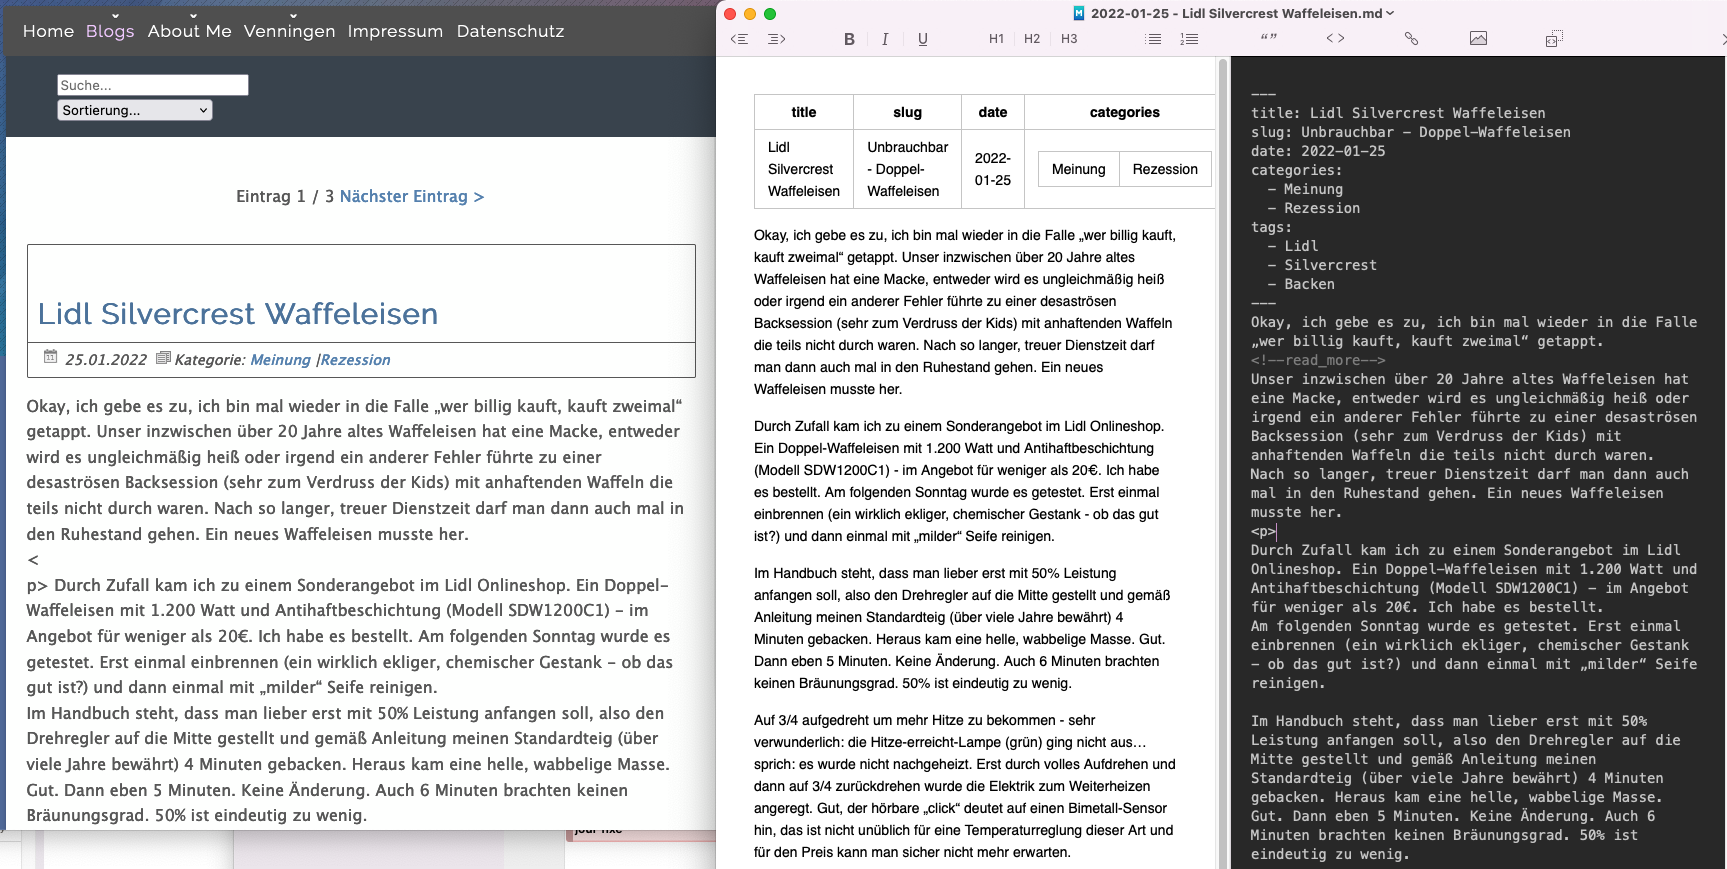Click the Rezession cell in the preview table
Viewport: 1727px width, 869px height.
click(1165, 169)
